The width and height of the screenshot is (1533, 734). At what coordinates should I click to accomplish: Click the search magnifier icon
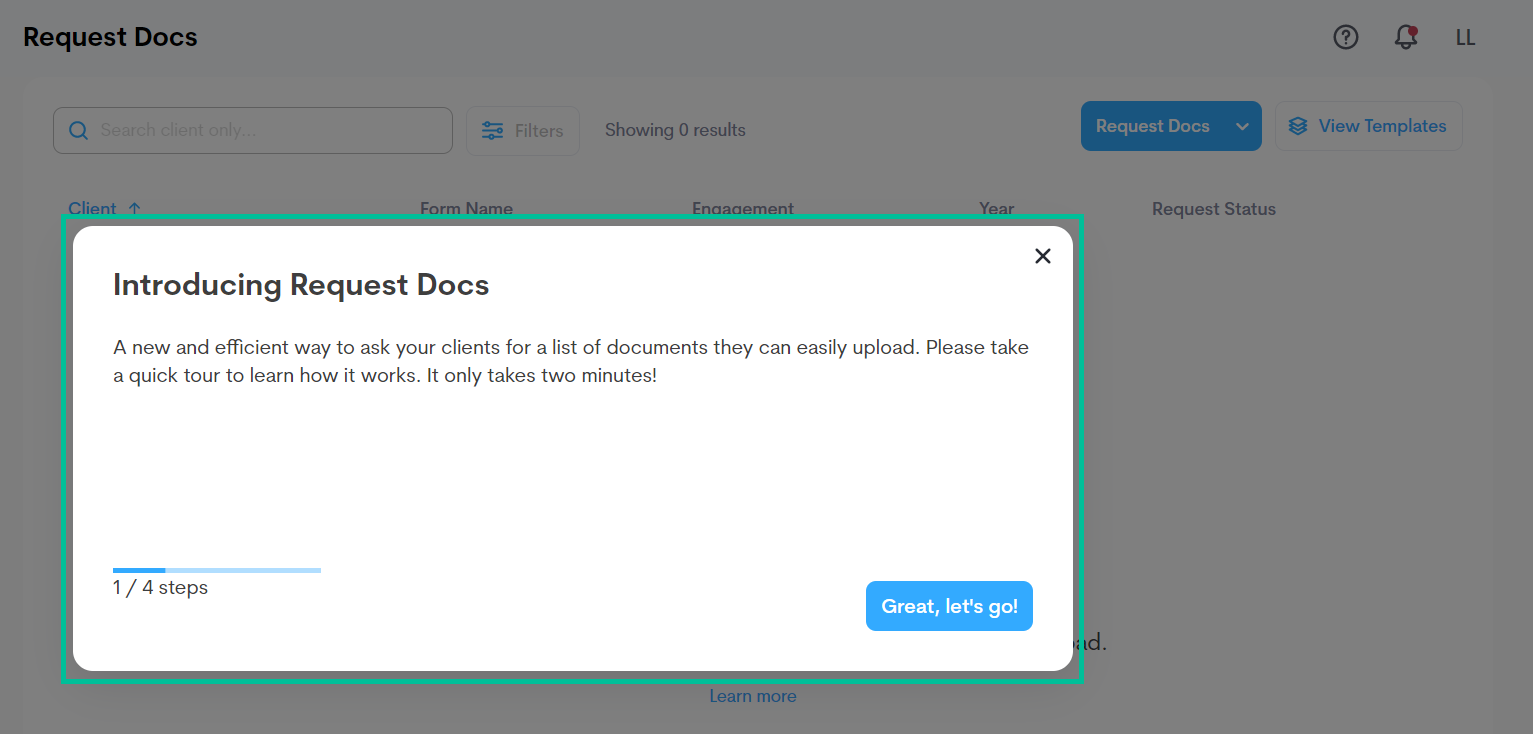pos(78,130)
